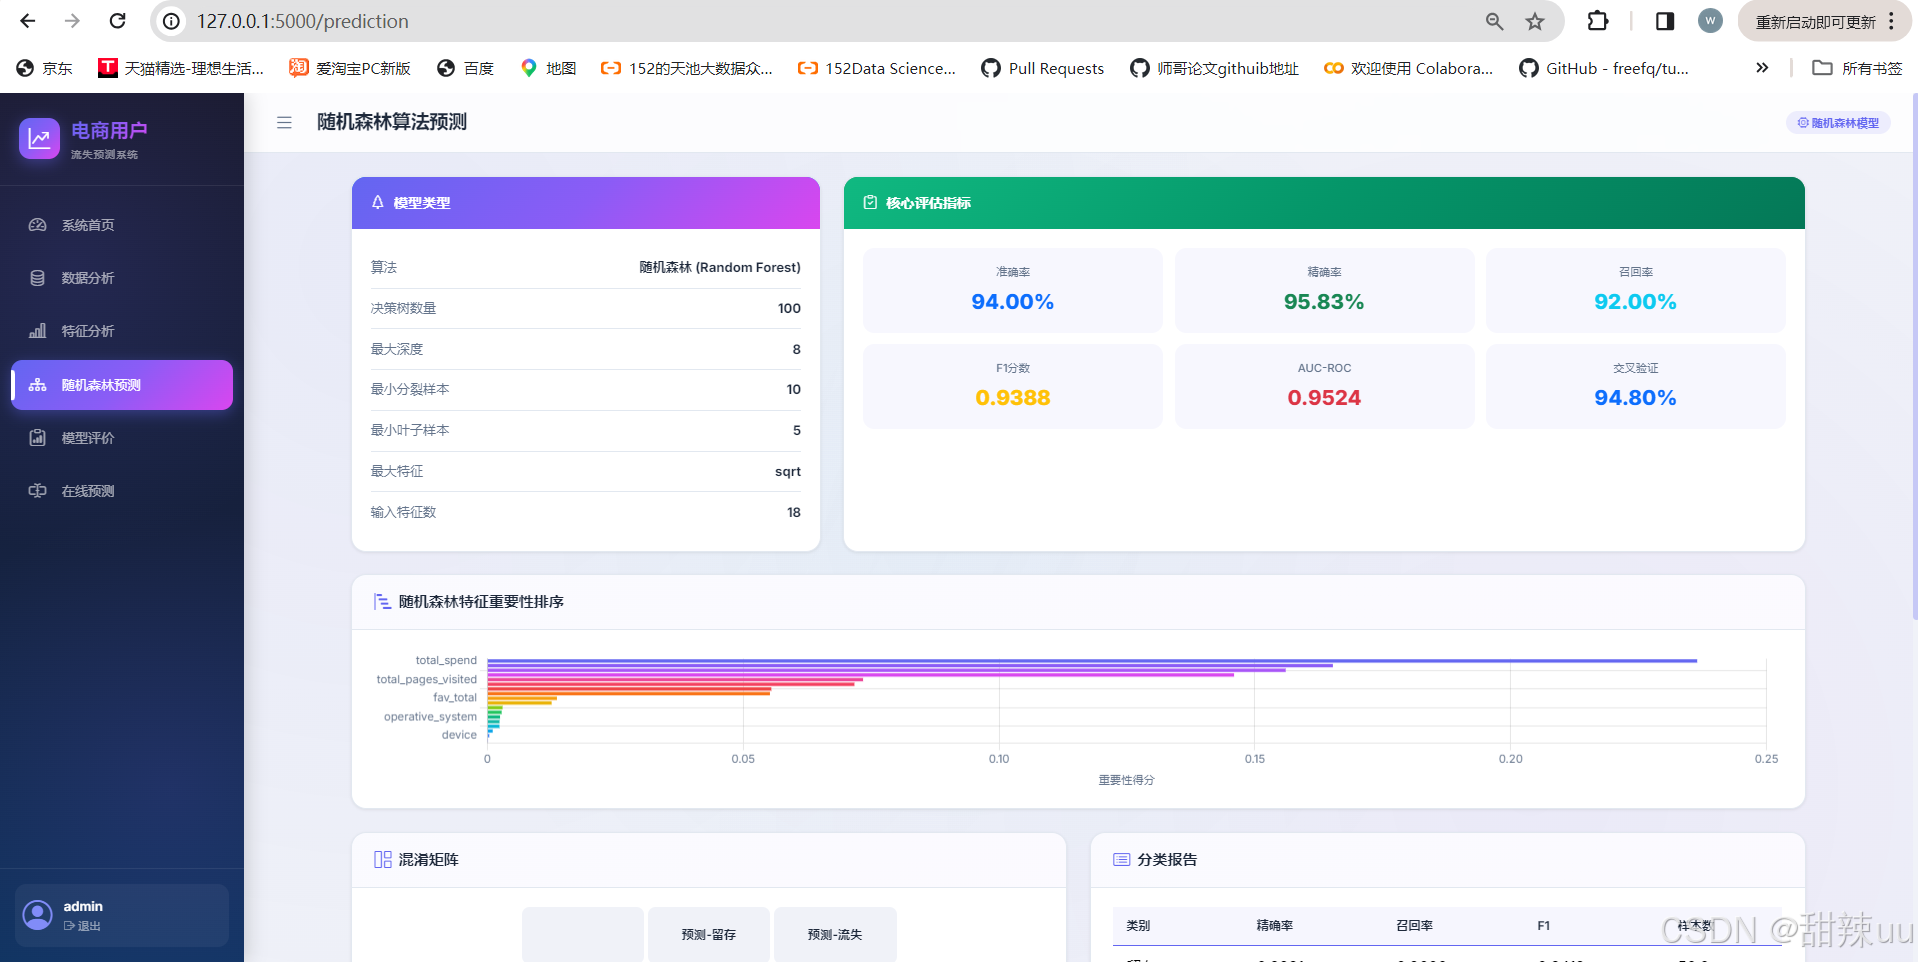Open the 所有书签 folder

(x=1858, y=68)
